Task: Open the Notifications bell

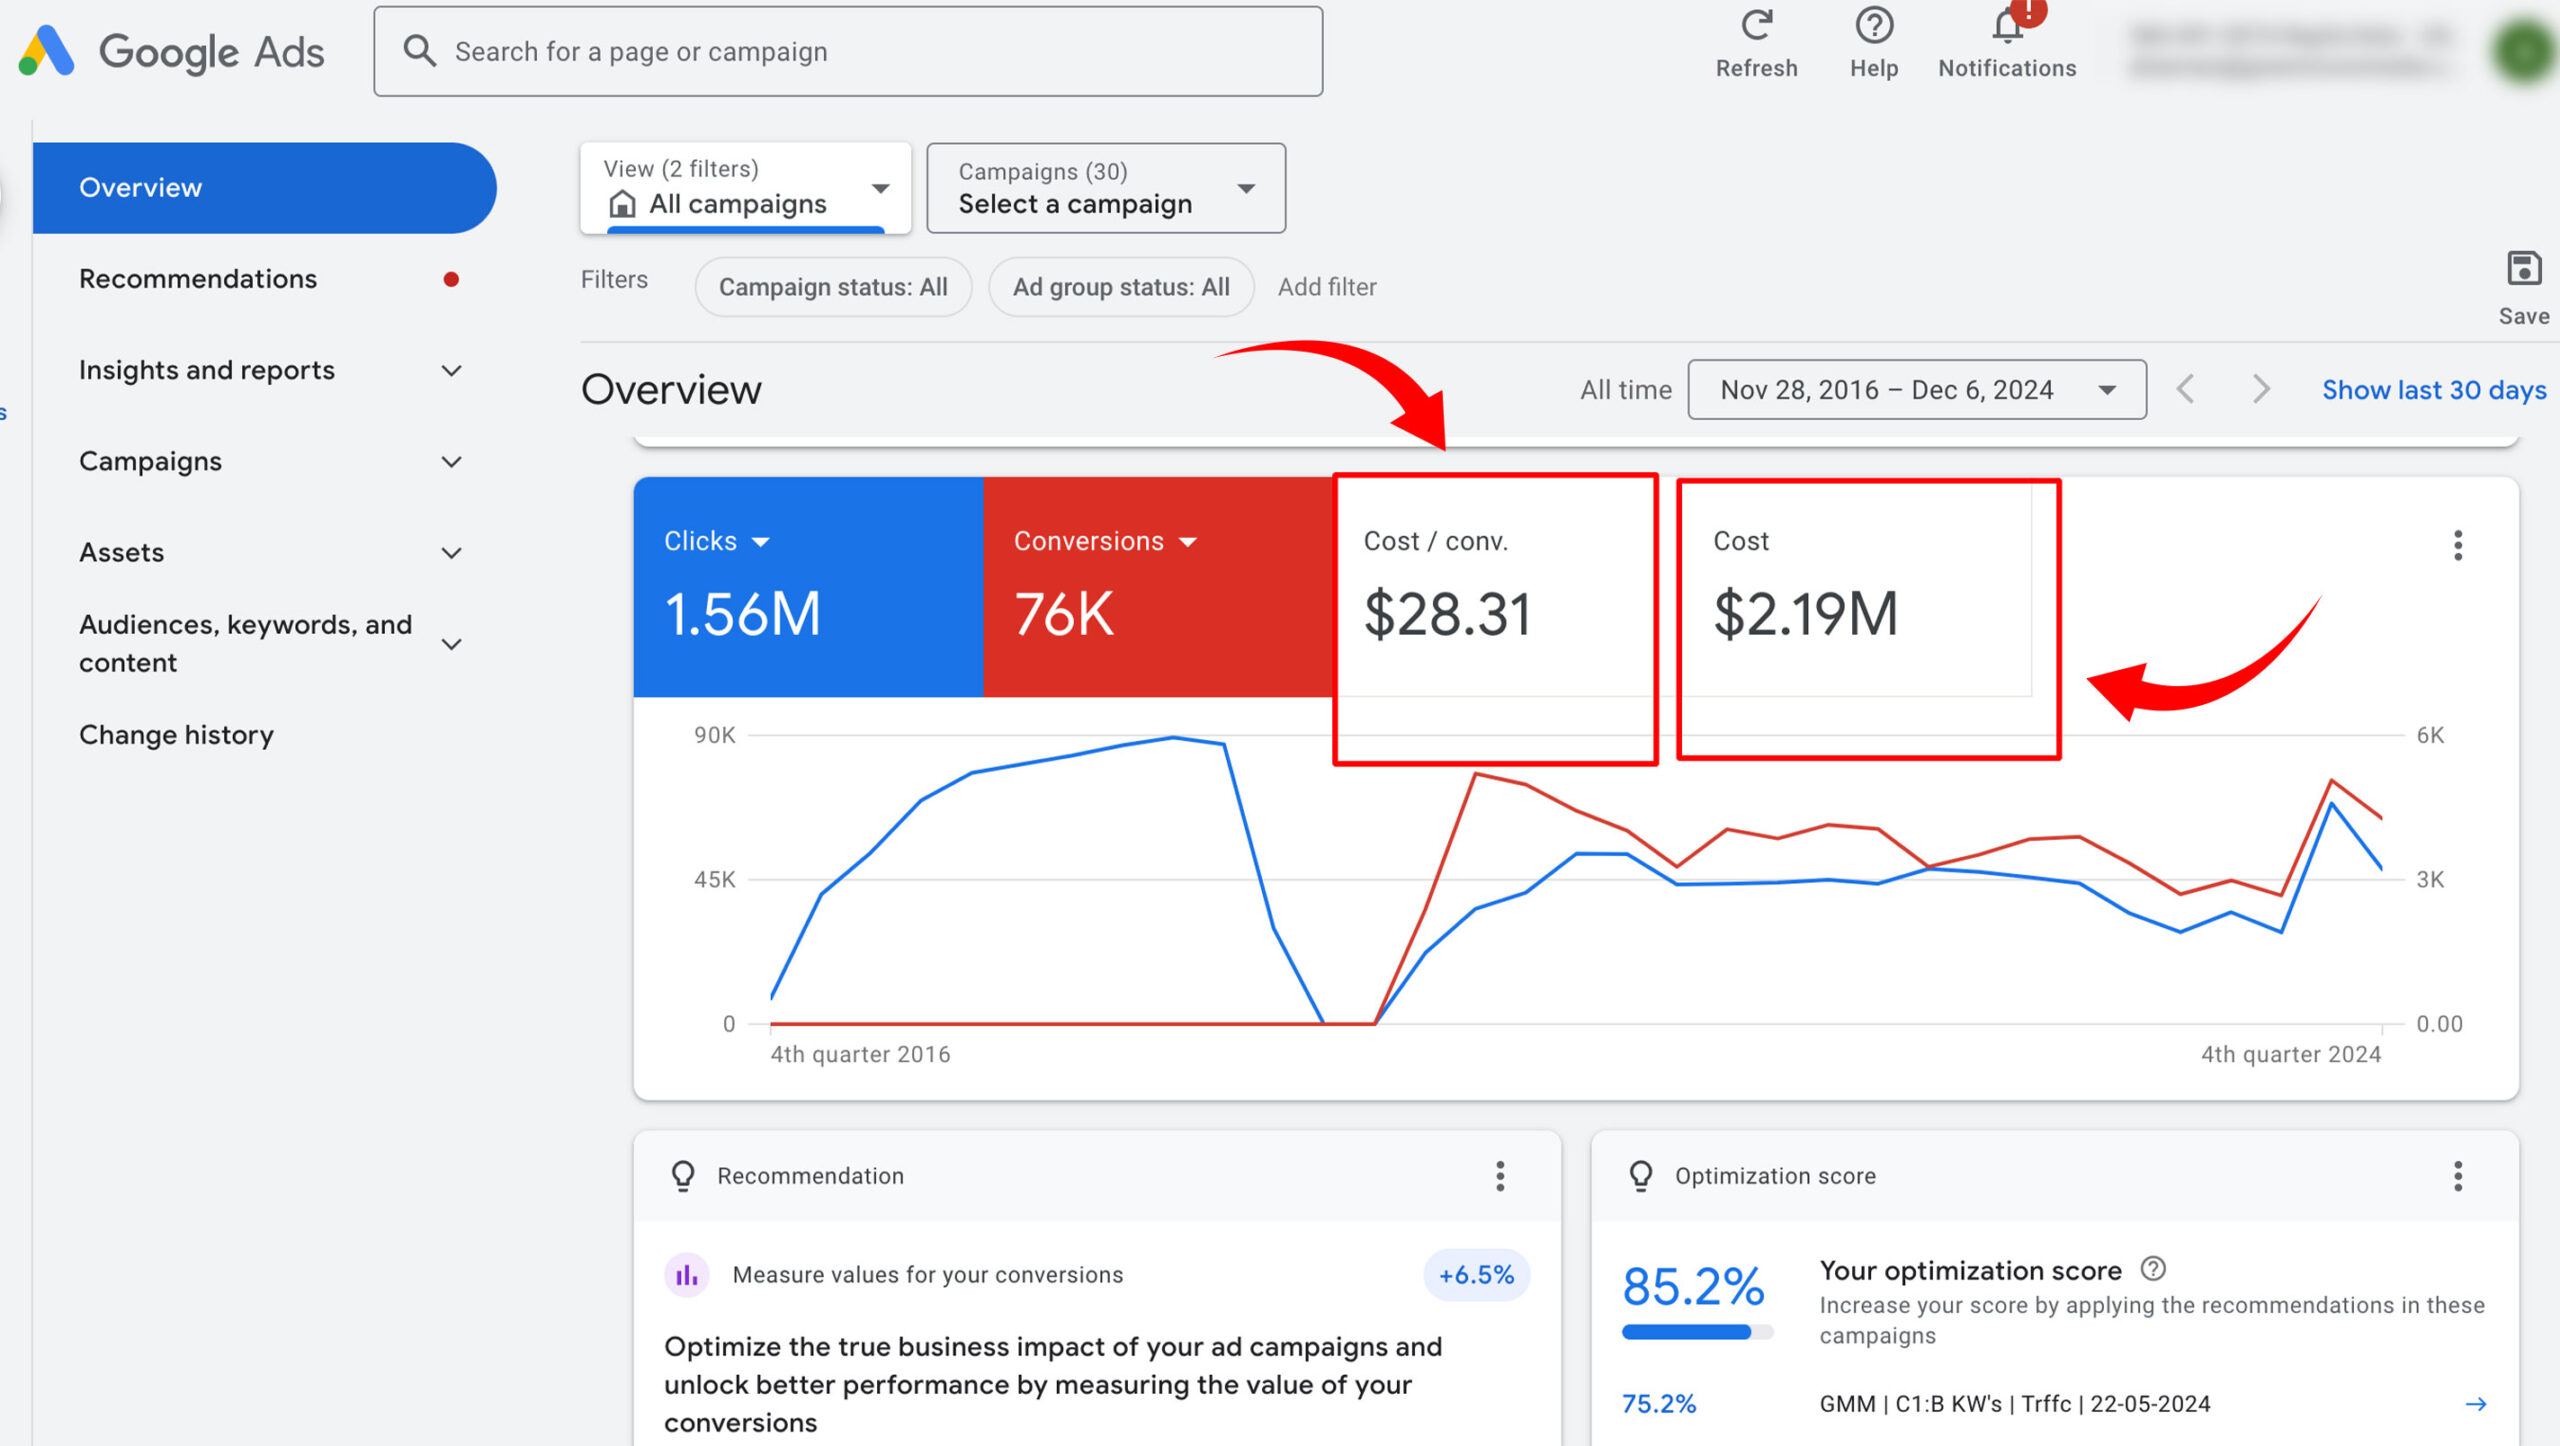Action: coord(2007,28)
